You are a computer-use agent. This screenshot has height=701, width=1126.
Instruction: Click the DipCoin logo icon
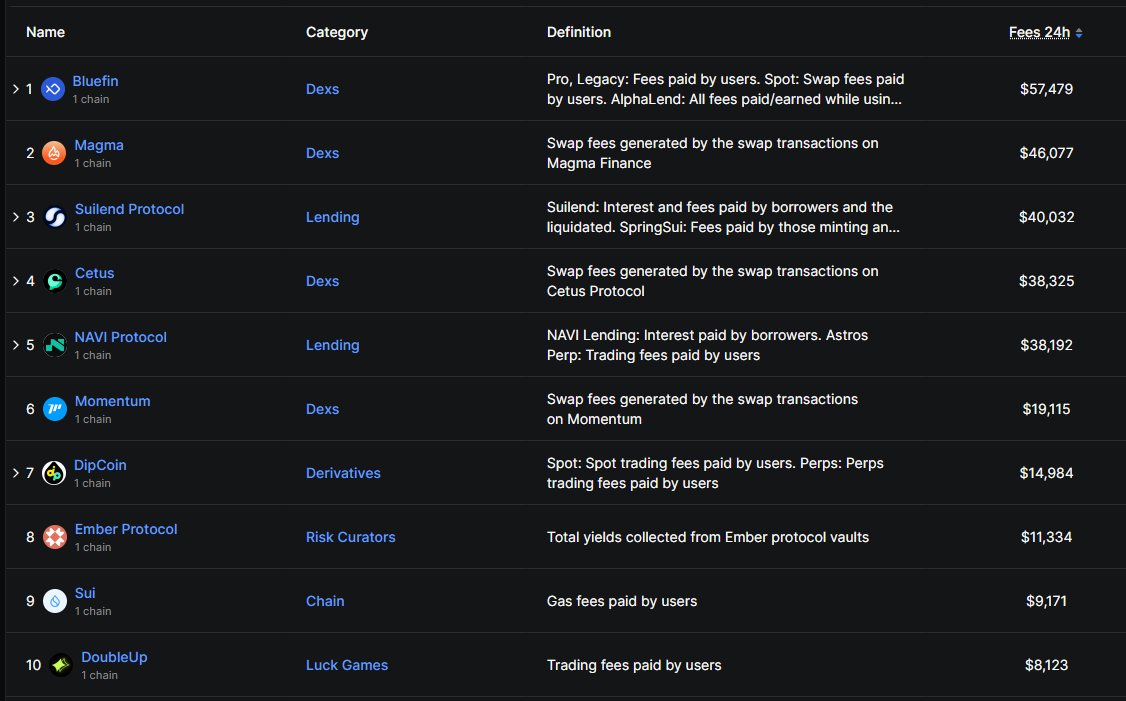coord(54,473)
